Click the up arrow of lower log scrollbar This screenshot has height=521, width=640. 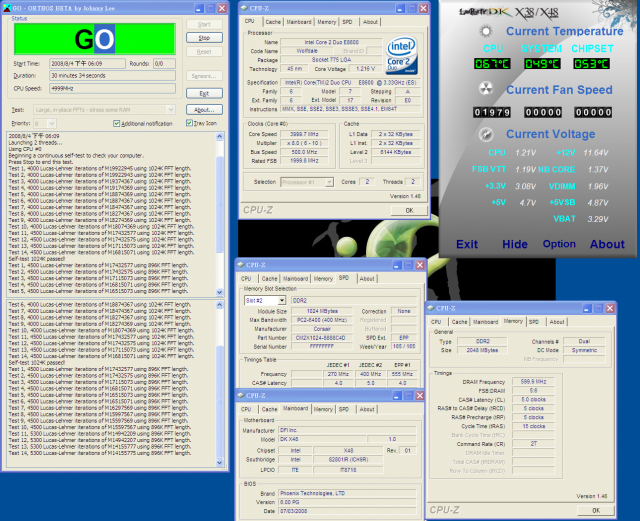tap(220, 305)
